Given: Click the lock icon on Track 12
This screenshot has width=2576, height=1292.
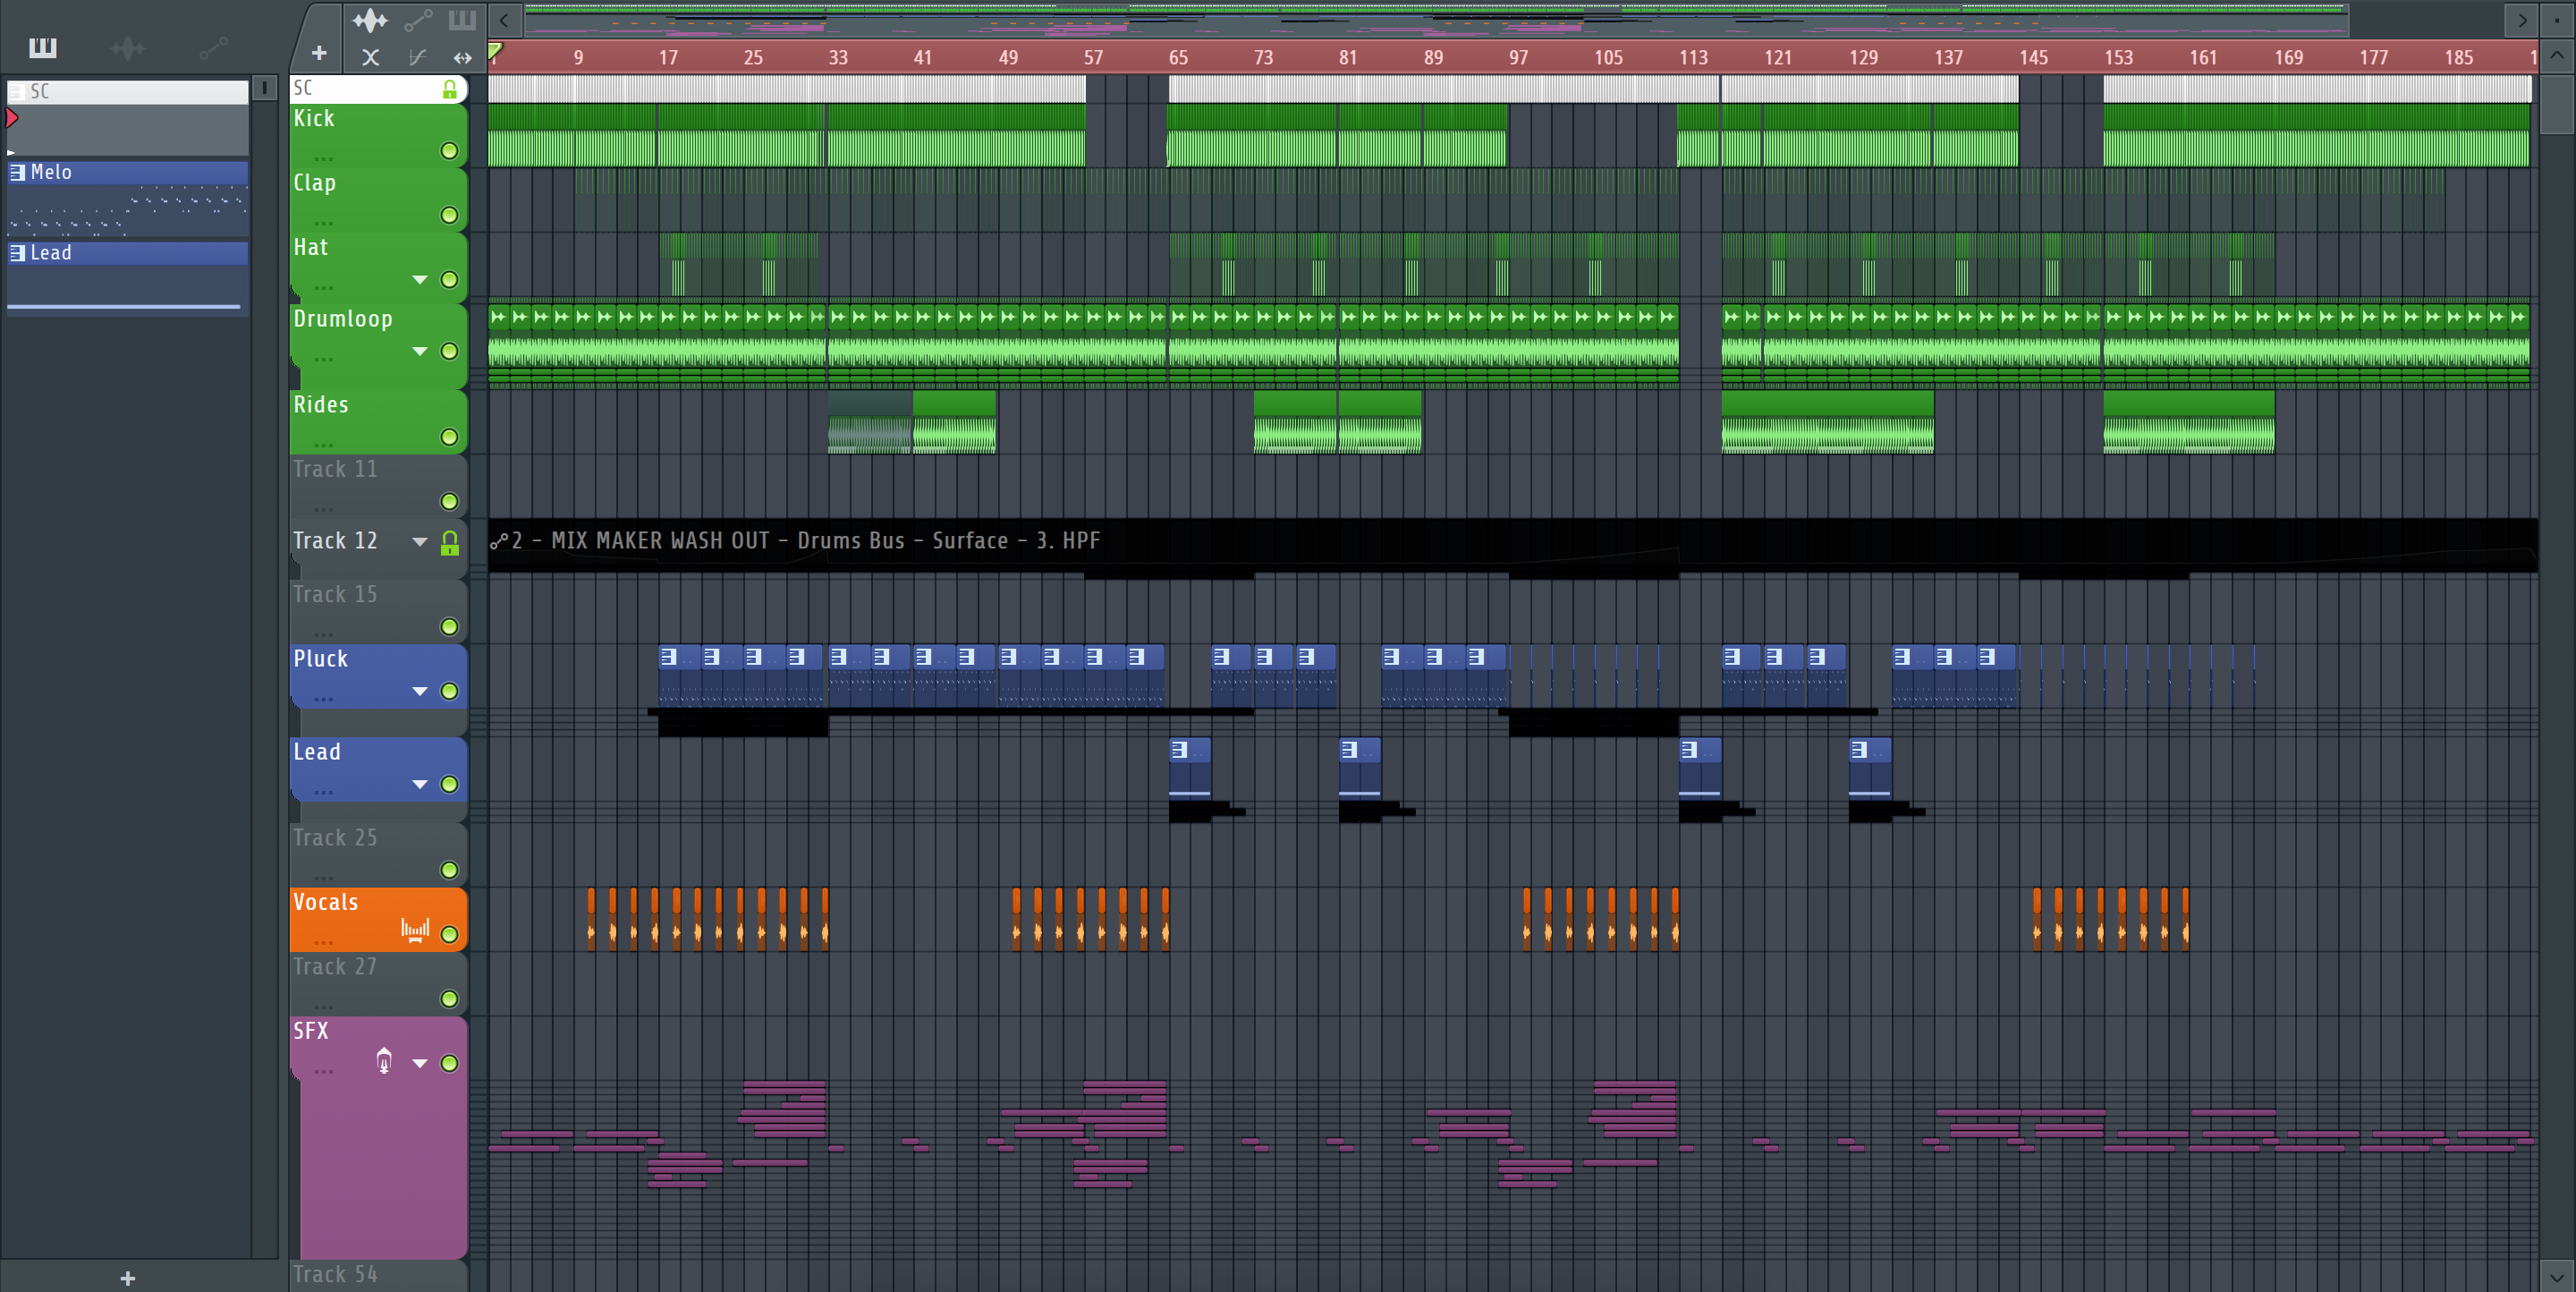Looking at the screenshot, I should (450, 542).
